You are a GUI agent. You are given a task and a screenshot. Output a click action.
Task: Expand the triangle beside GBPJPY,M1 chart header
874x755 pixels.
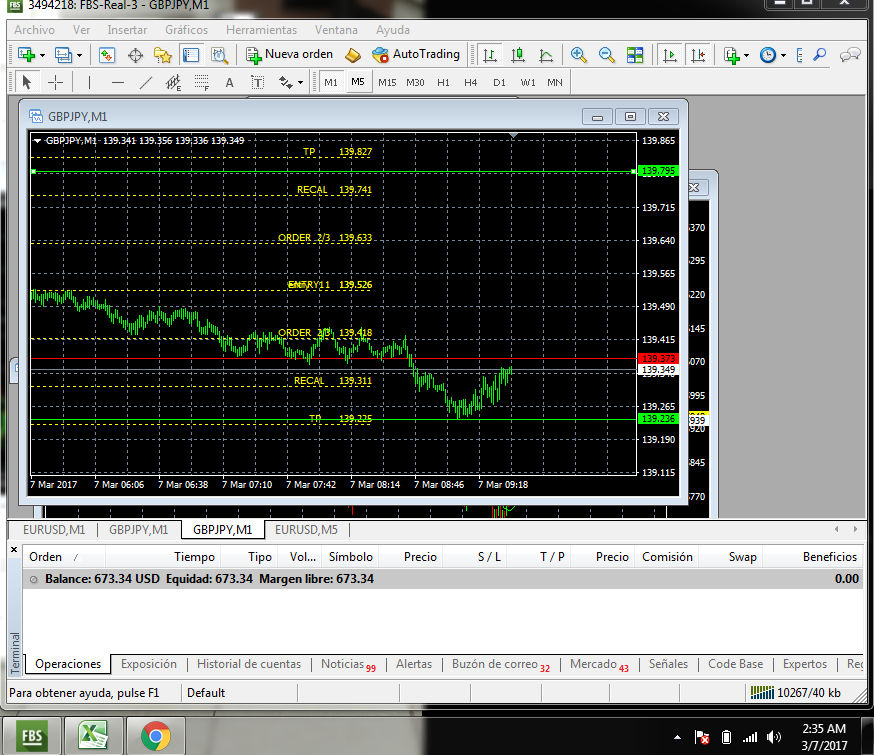click(37, 140)
